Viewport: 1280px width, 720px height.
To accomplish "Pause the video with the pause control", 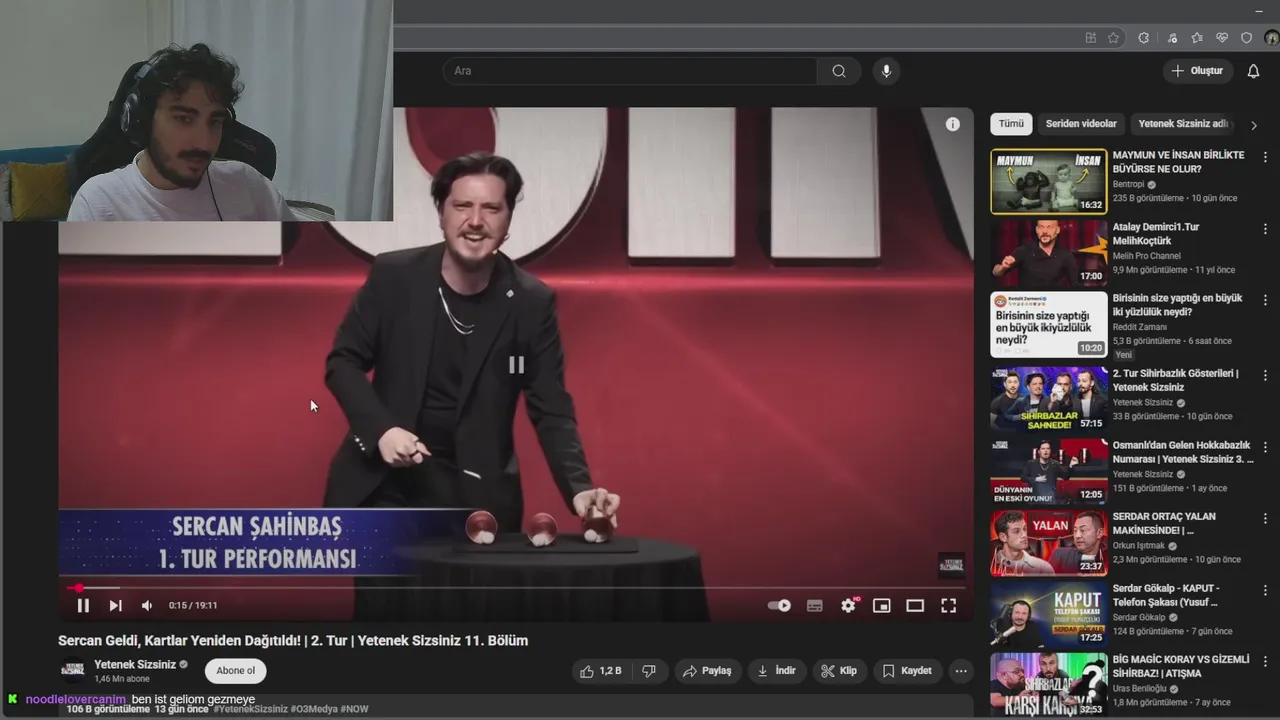I will point(83,605).
